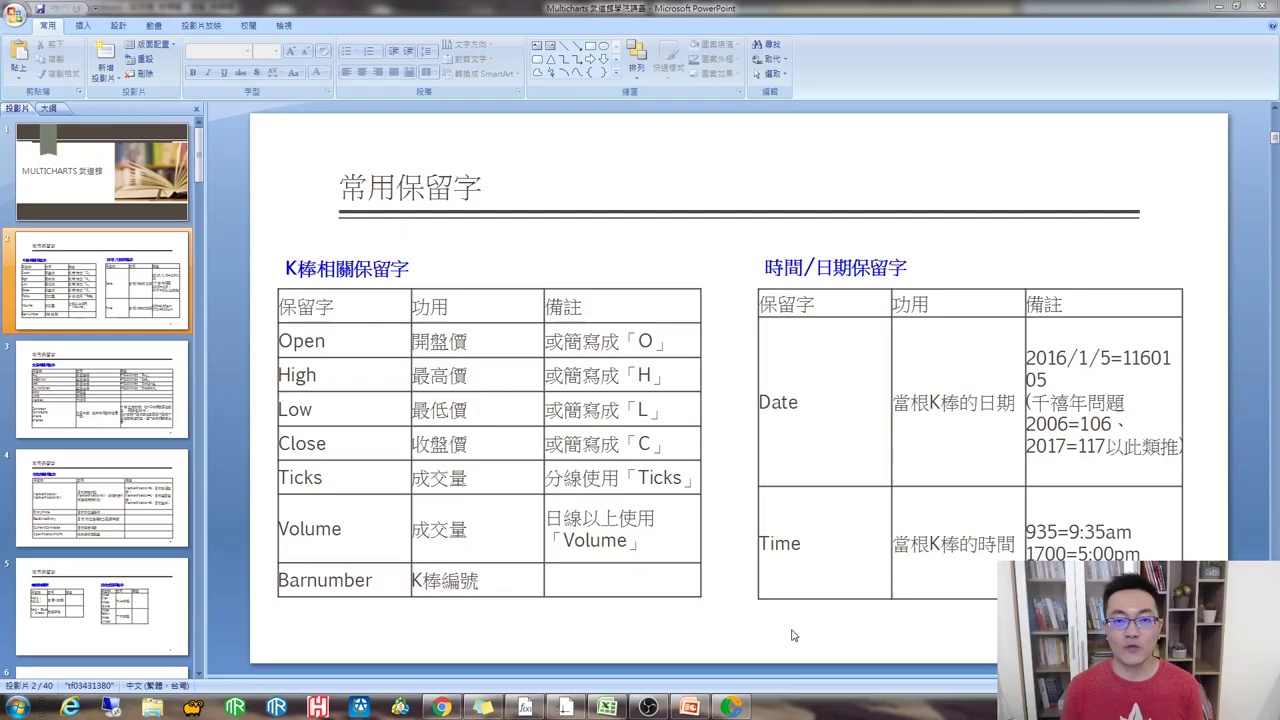Viewport: 1280px width, 720px height.
Task: Save the presentation from quick access toolbar
Action: coord(40,8)
